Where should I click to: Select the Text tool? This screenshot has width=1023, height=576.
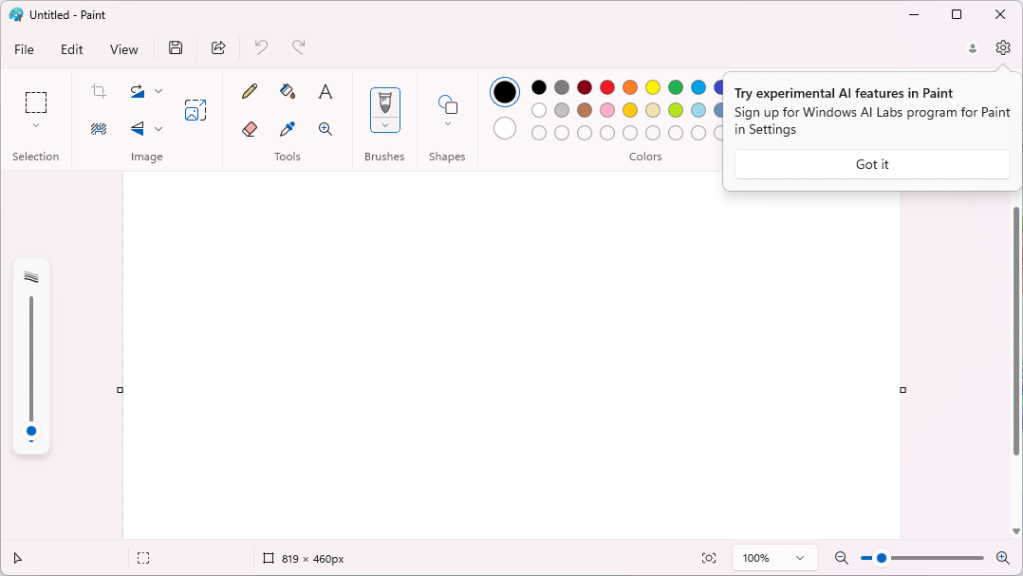[x=325, y=92]
